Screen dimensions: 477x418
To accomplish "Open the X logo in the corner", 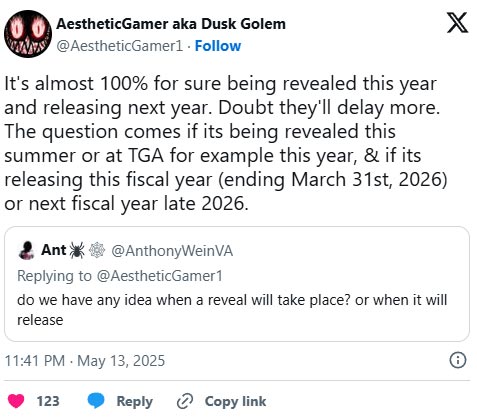I will pyautogui.click(x=457, y=23).
